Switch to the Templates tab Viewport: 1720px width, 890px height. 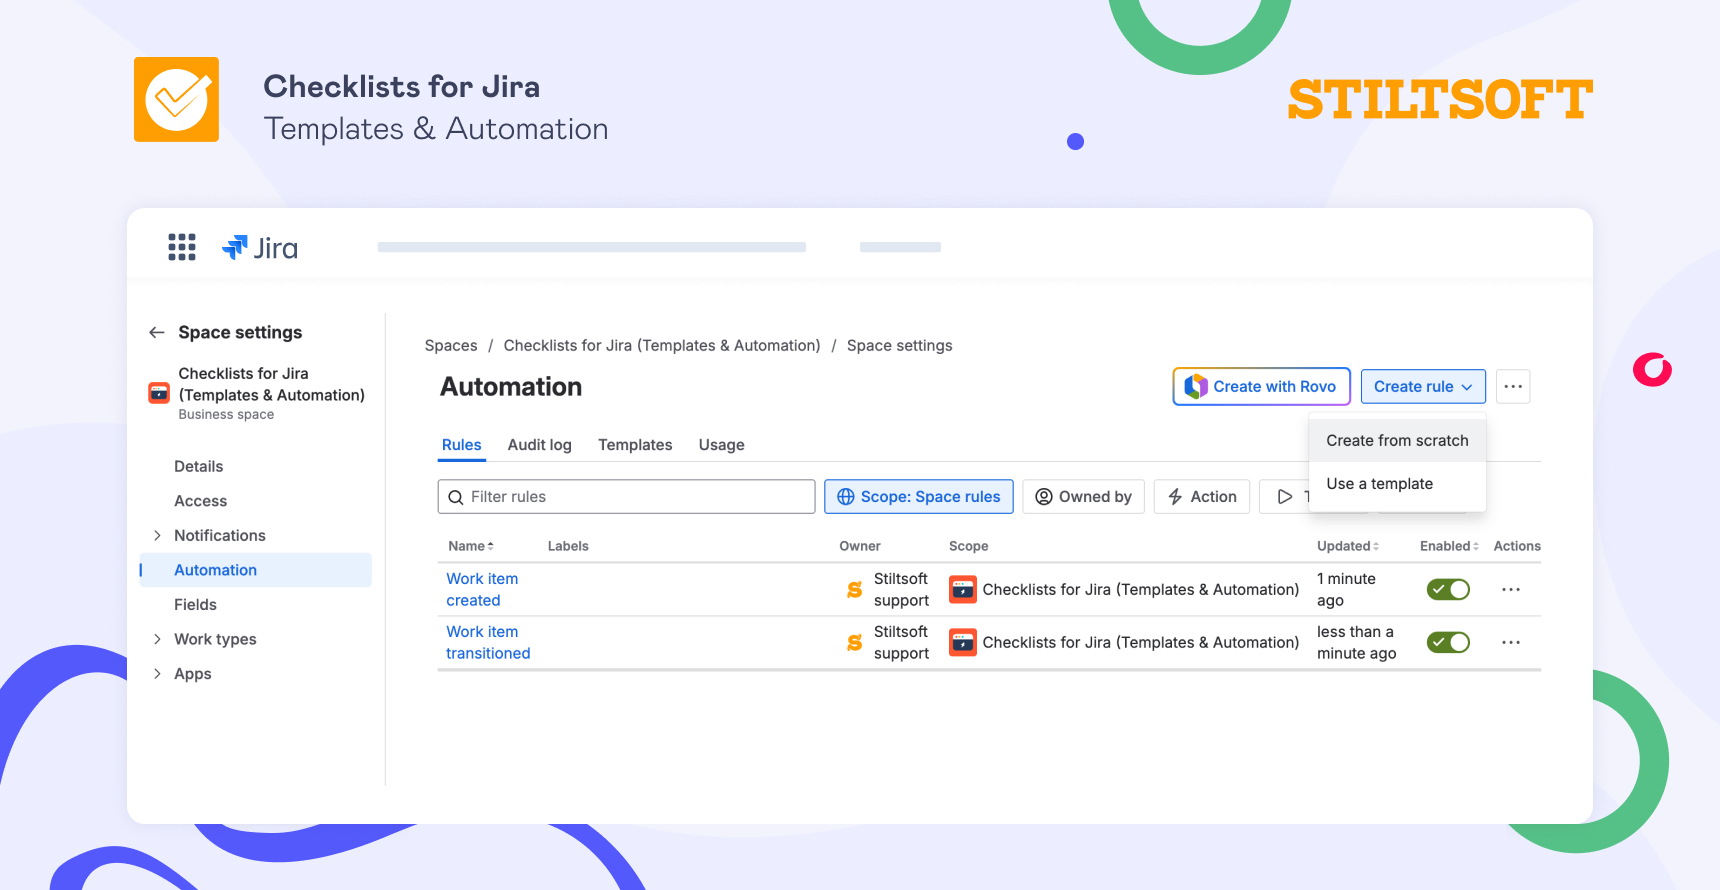pos(635,445)
